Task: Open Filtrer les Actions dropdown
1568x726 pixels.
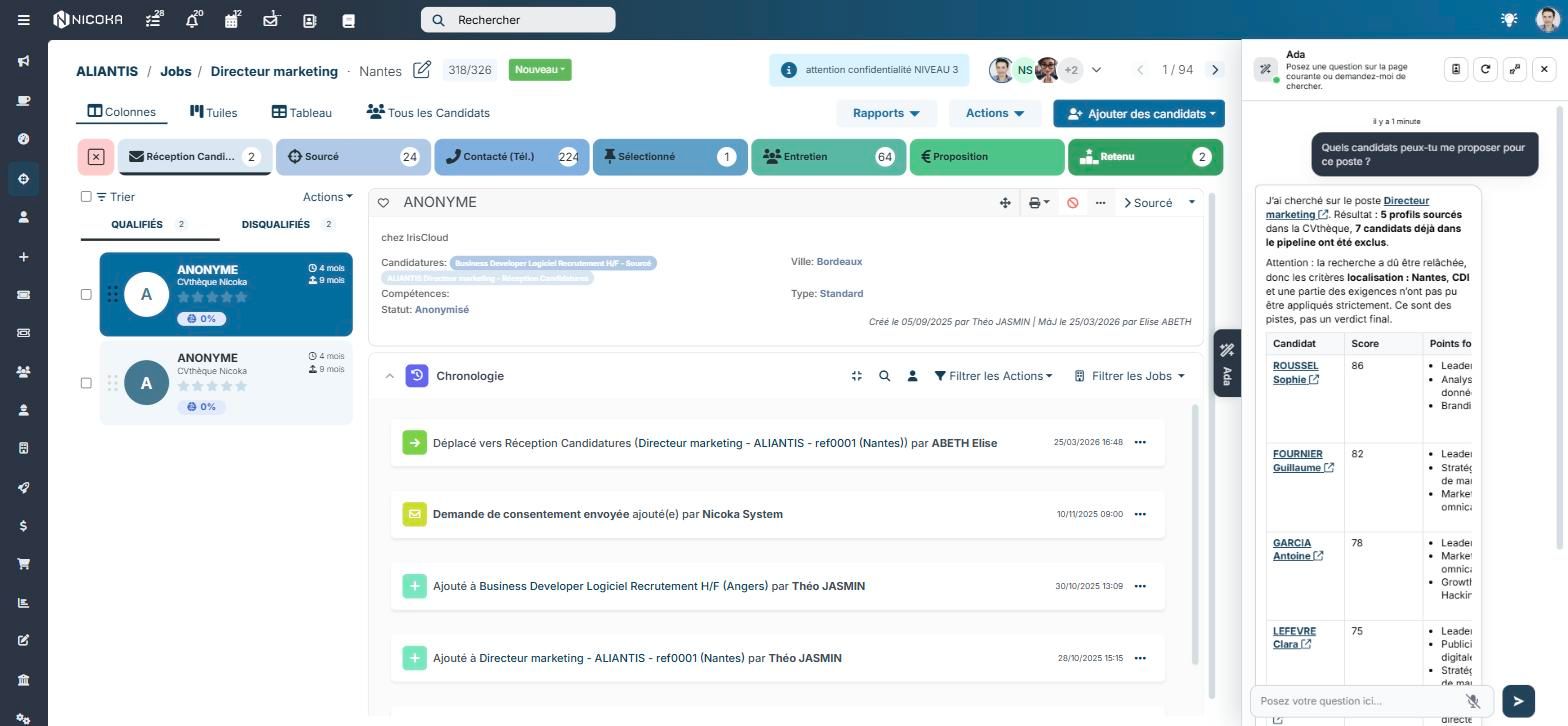Action: pyautogui.click(x=993, y=376)
